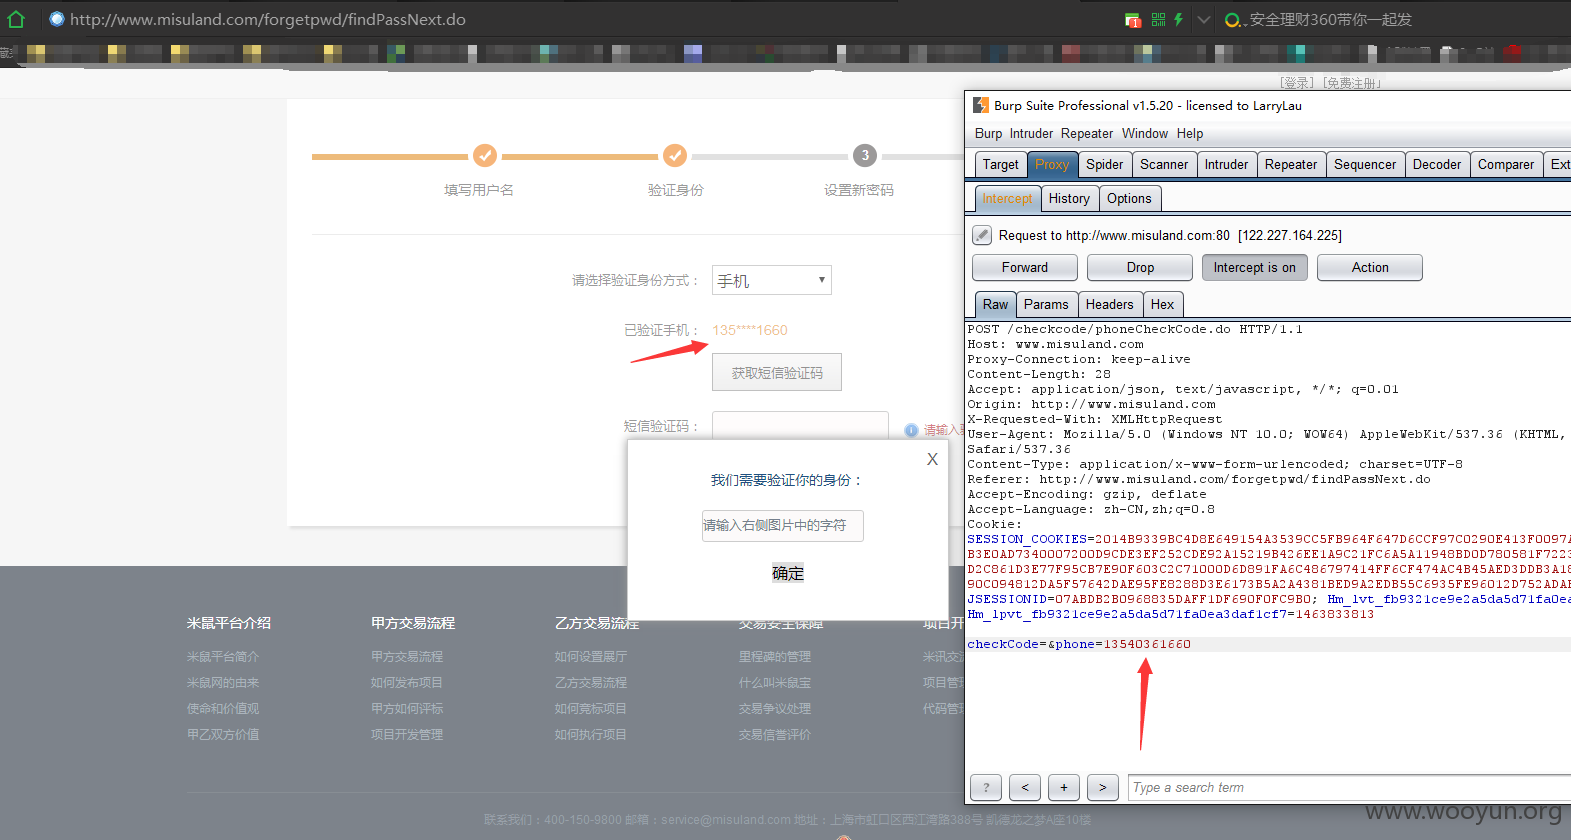Open footer link 如何设置展厅
The height and width of the screenshot is (840, 1571).
(x=591, y=657)
